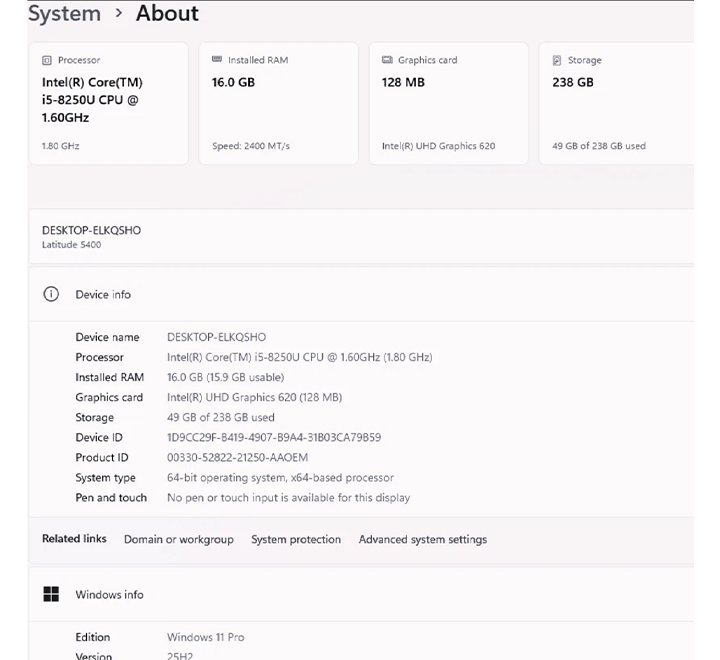Select Device name value DESKTOP-ELKQSHO
This screenshot has width=720, height=660.
coord(216,337)
